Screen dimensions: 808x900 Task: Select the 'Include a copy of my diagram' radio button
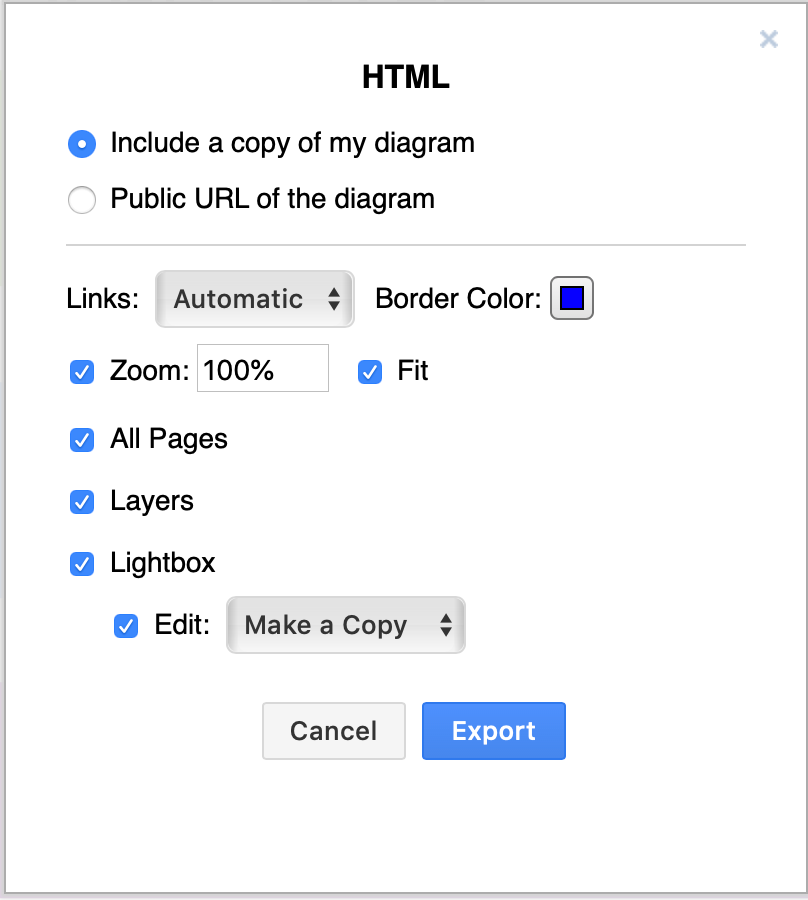click(81, 144)
